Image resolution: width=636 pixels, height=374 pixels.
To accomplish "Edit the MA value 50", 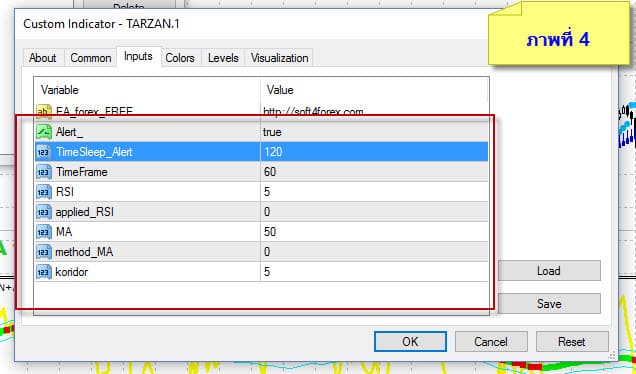I will tap(374, 232).
